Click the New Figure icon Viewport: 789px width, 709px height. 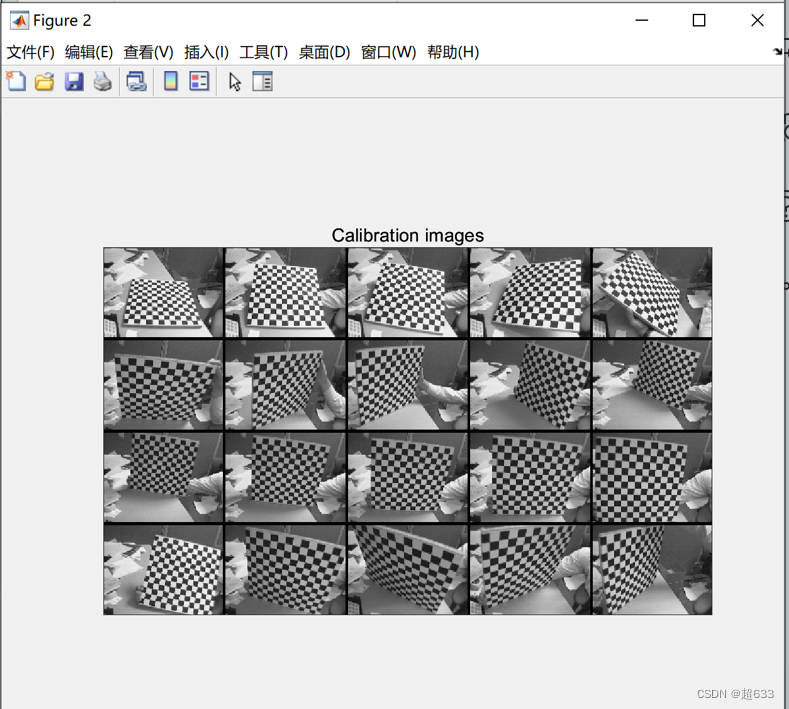click(16, 81)
